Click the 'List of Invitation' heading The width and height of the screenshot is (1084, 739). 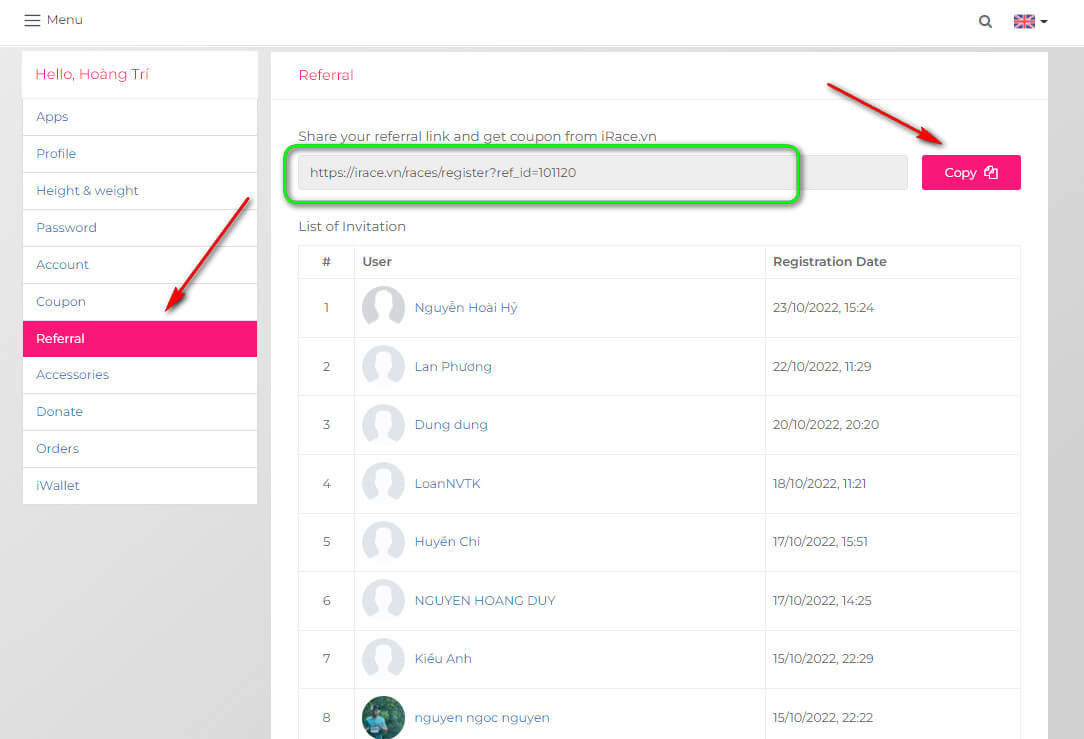point(352,226)
